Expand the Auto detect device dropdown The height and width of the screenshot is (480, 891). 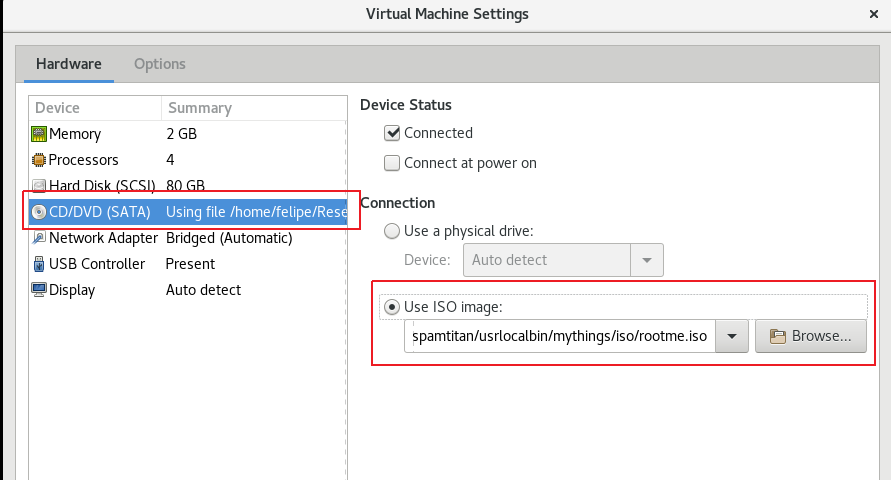[x=646, y=260]
